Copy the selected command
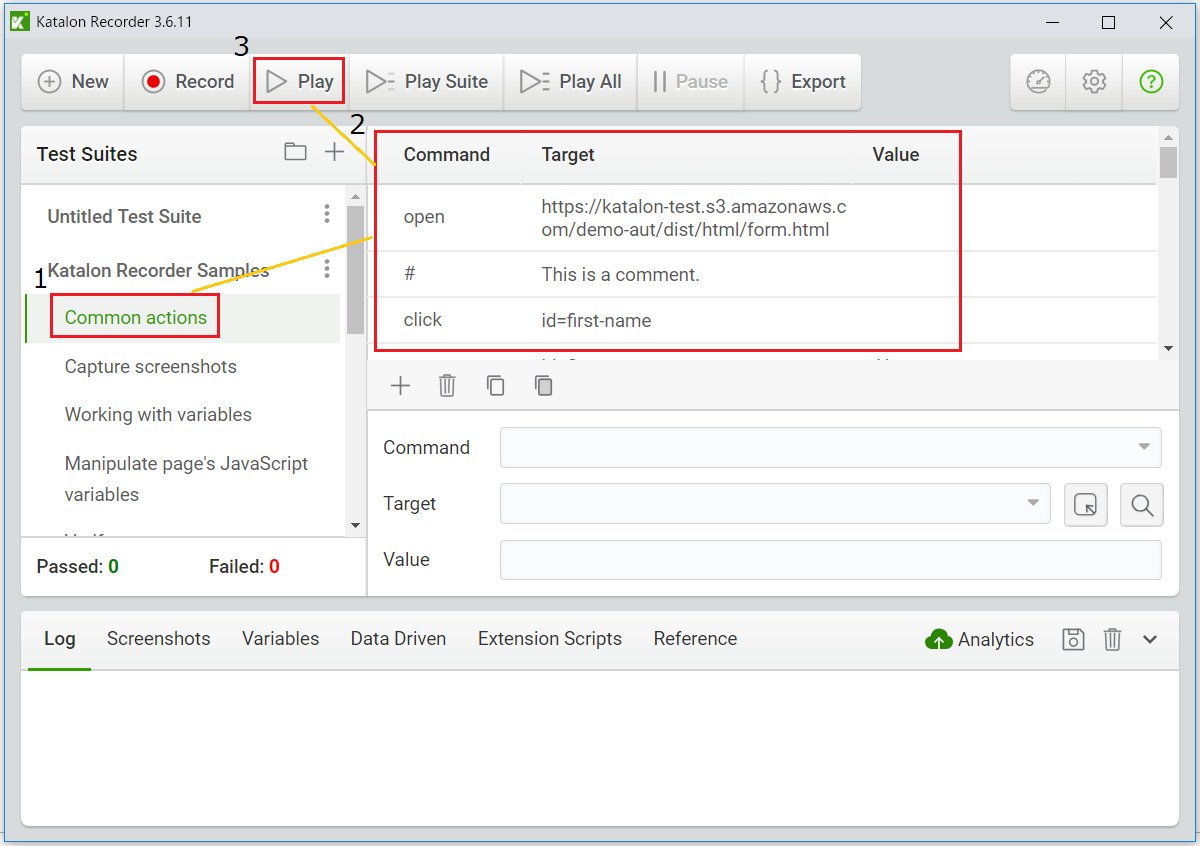1200x846 pixels. click(x=495, y=385)
